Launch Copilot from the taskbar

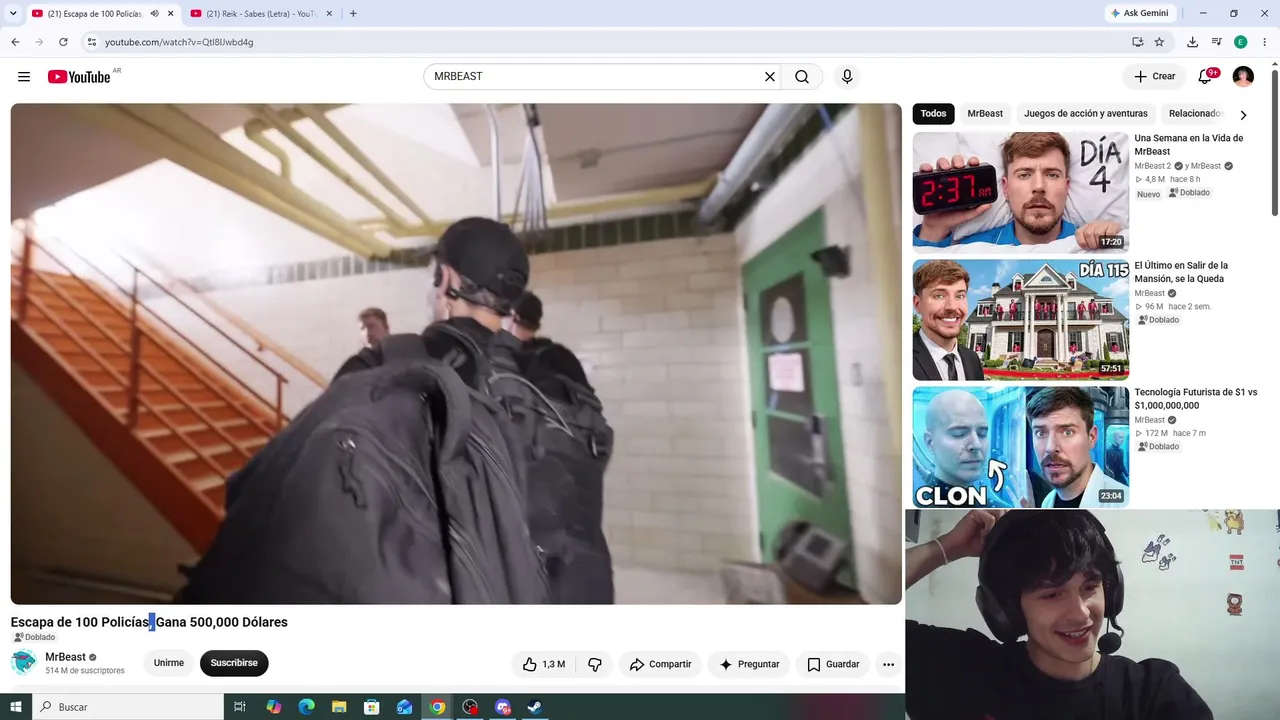pos(274,707)
